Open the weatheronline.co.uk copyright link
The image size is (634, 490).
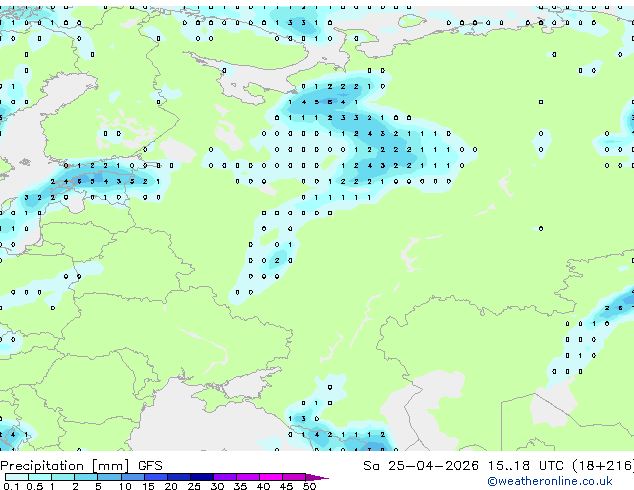tap(549, 482)
